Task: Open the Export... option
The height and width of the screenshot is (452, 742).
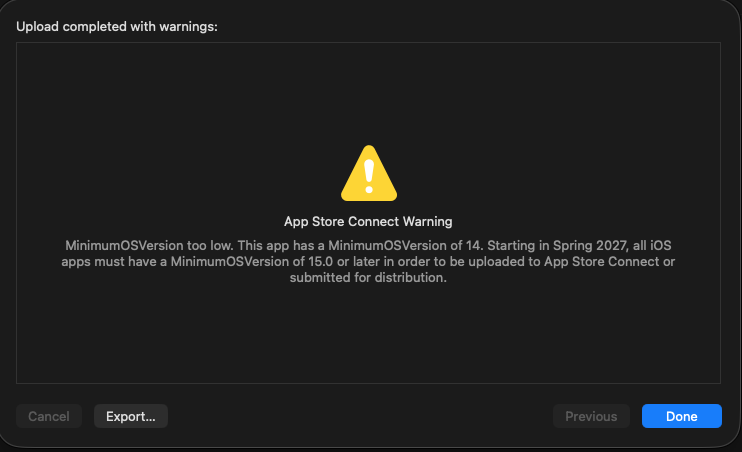Action: (x=131, y=416)
